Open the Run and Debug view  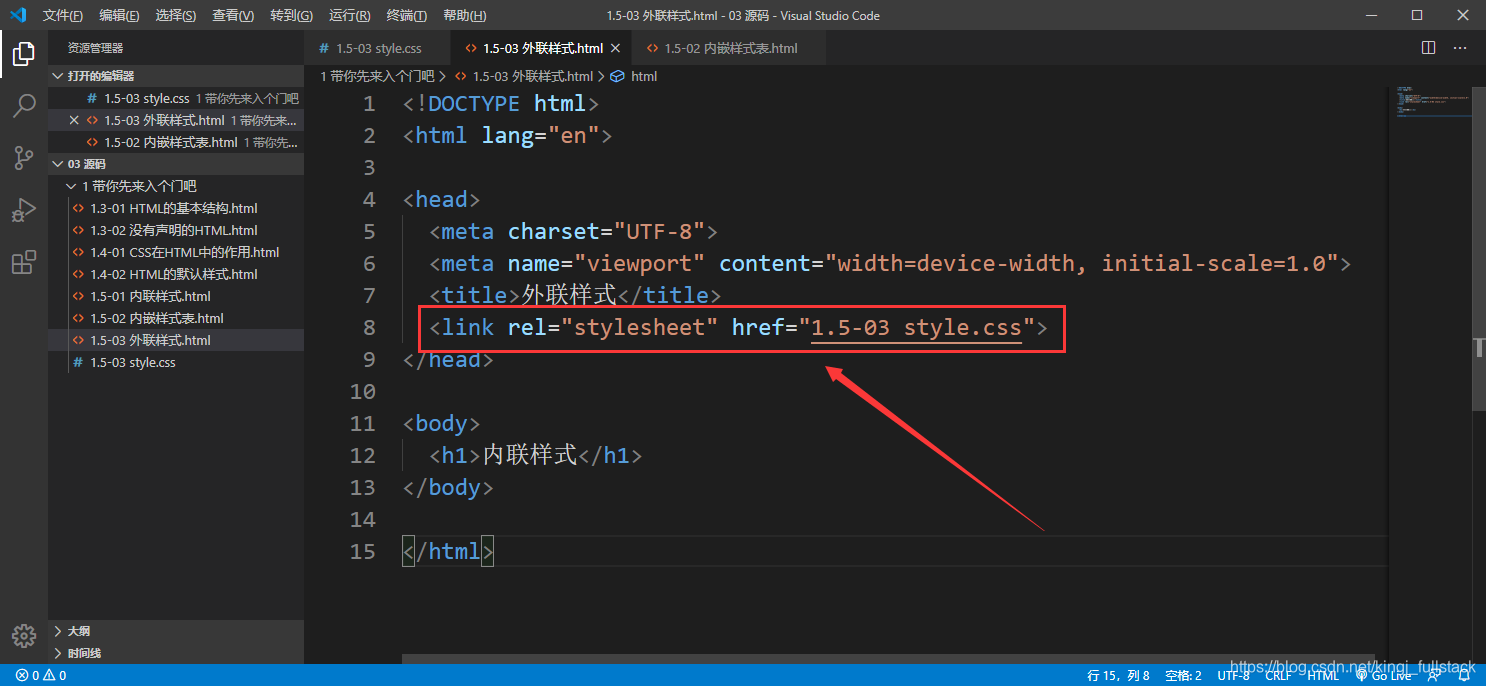[24, 210]
